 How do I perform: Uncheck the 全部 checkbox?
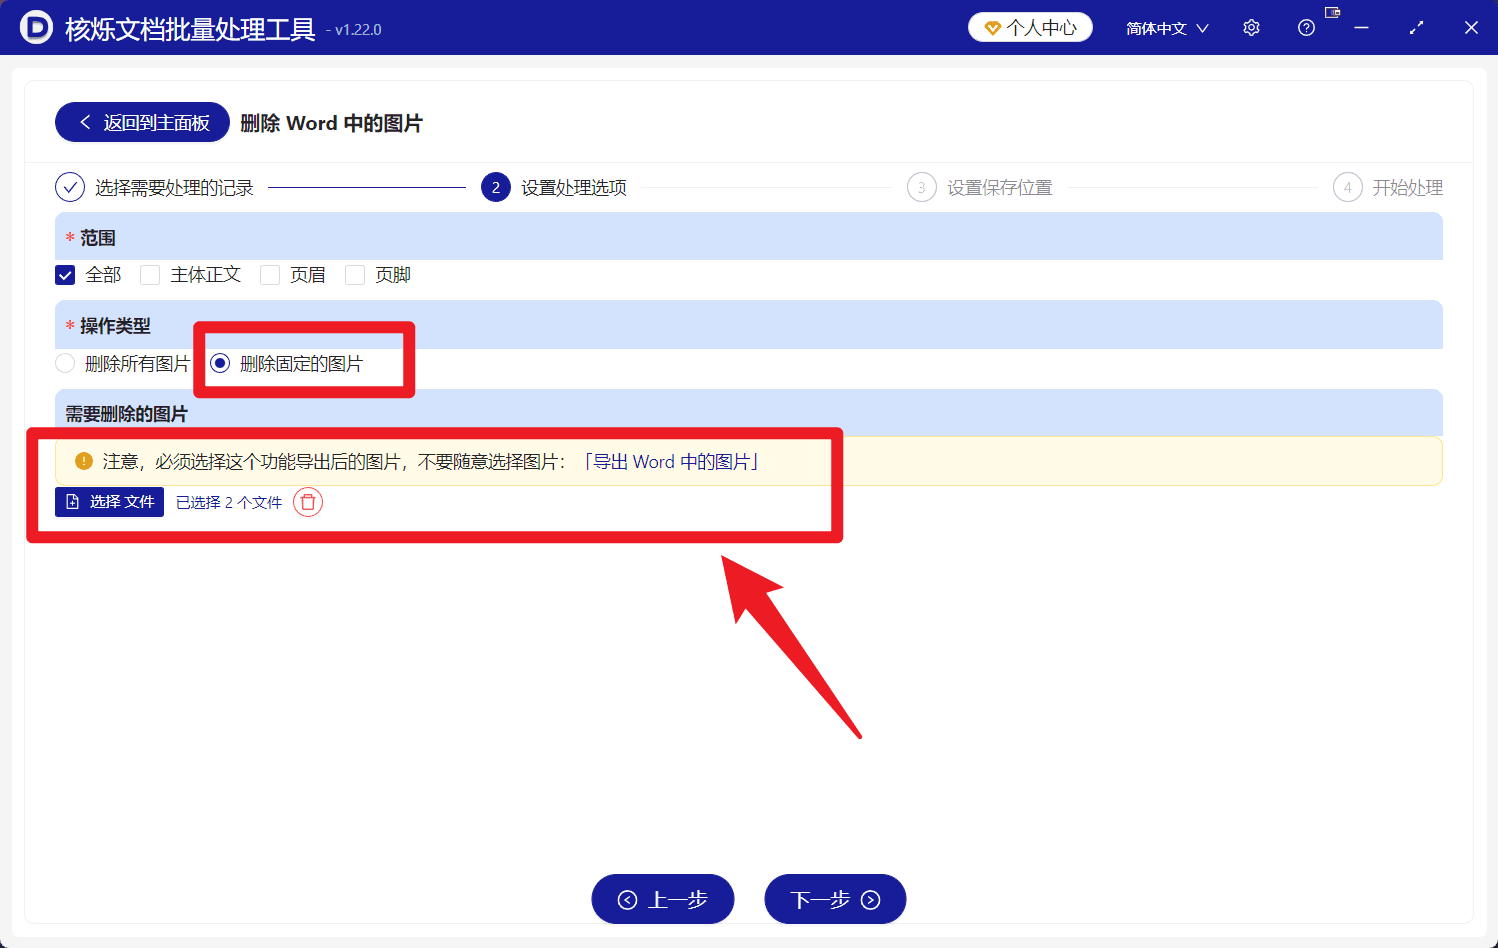pos(64,274)
